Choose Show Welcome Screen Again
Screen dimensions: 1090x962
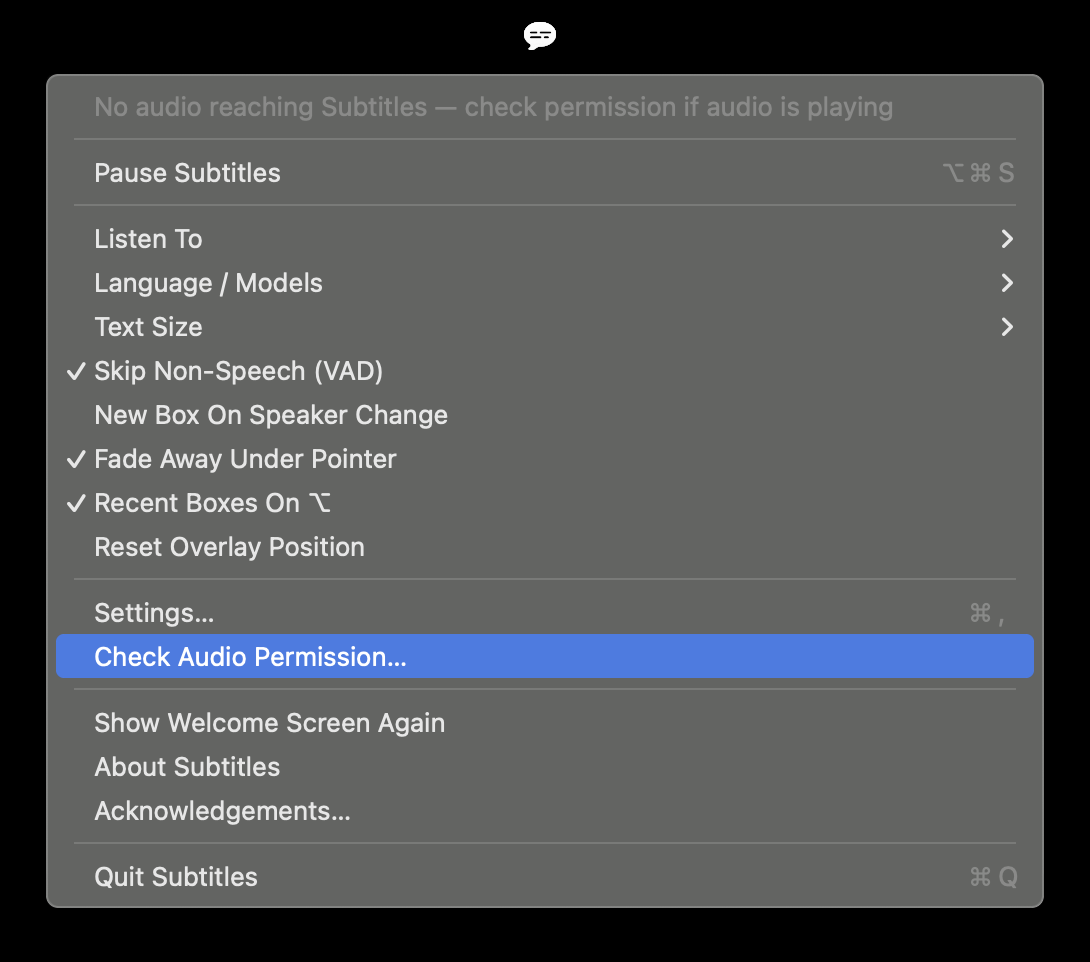point(545,723)
